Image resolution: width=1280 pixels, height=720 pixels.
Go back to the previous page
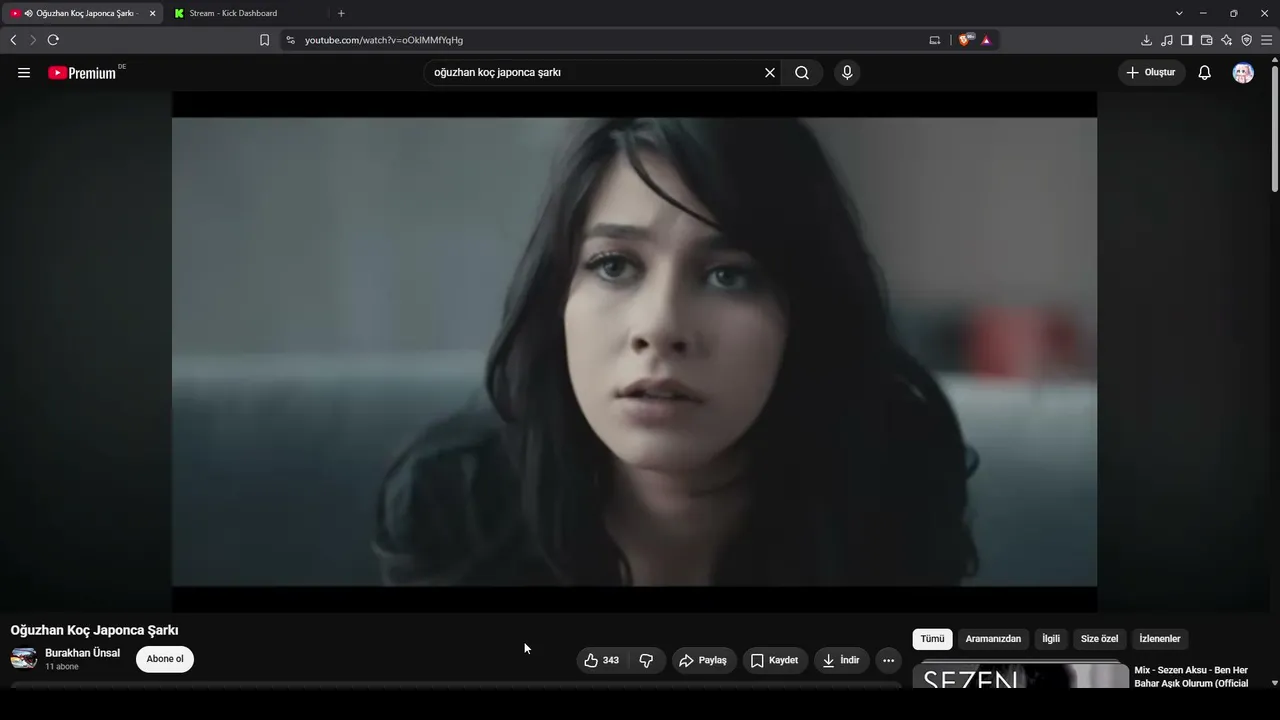coord(13,40)
